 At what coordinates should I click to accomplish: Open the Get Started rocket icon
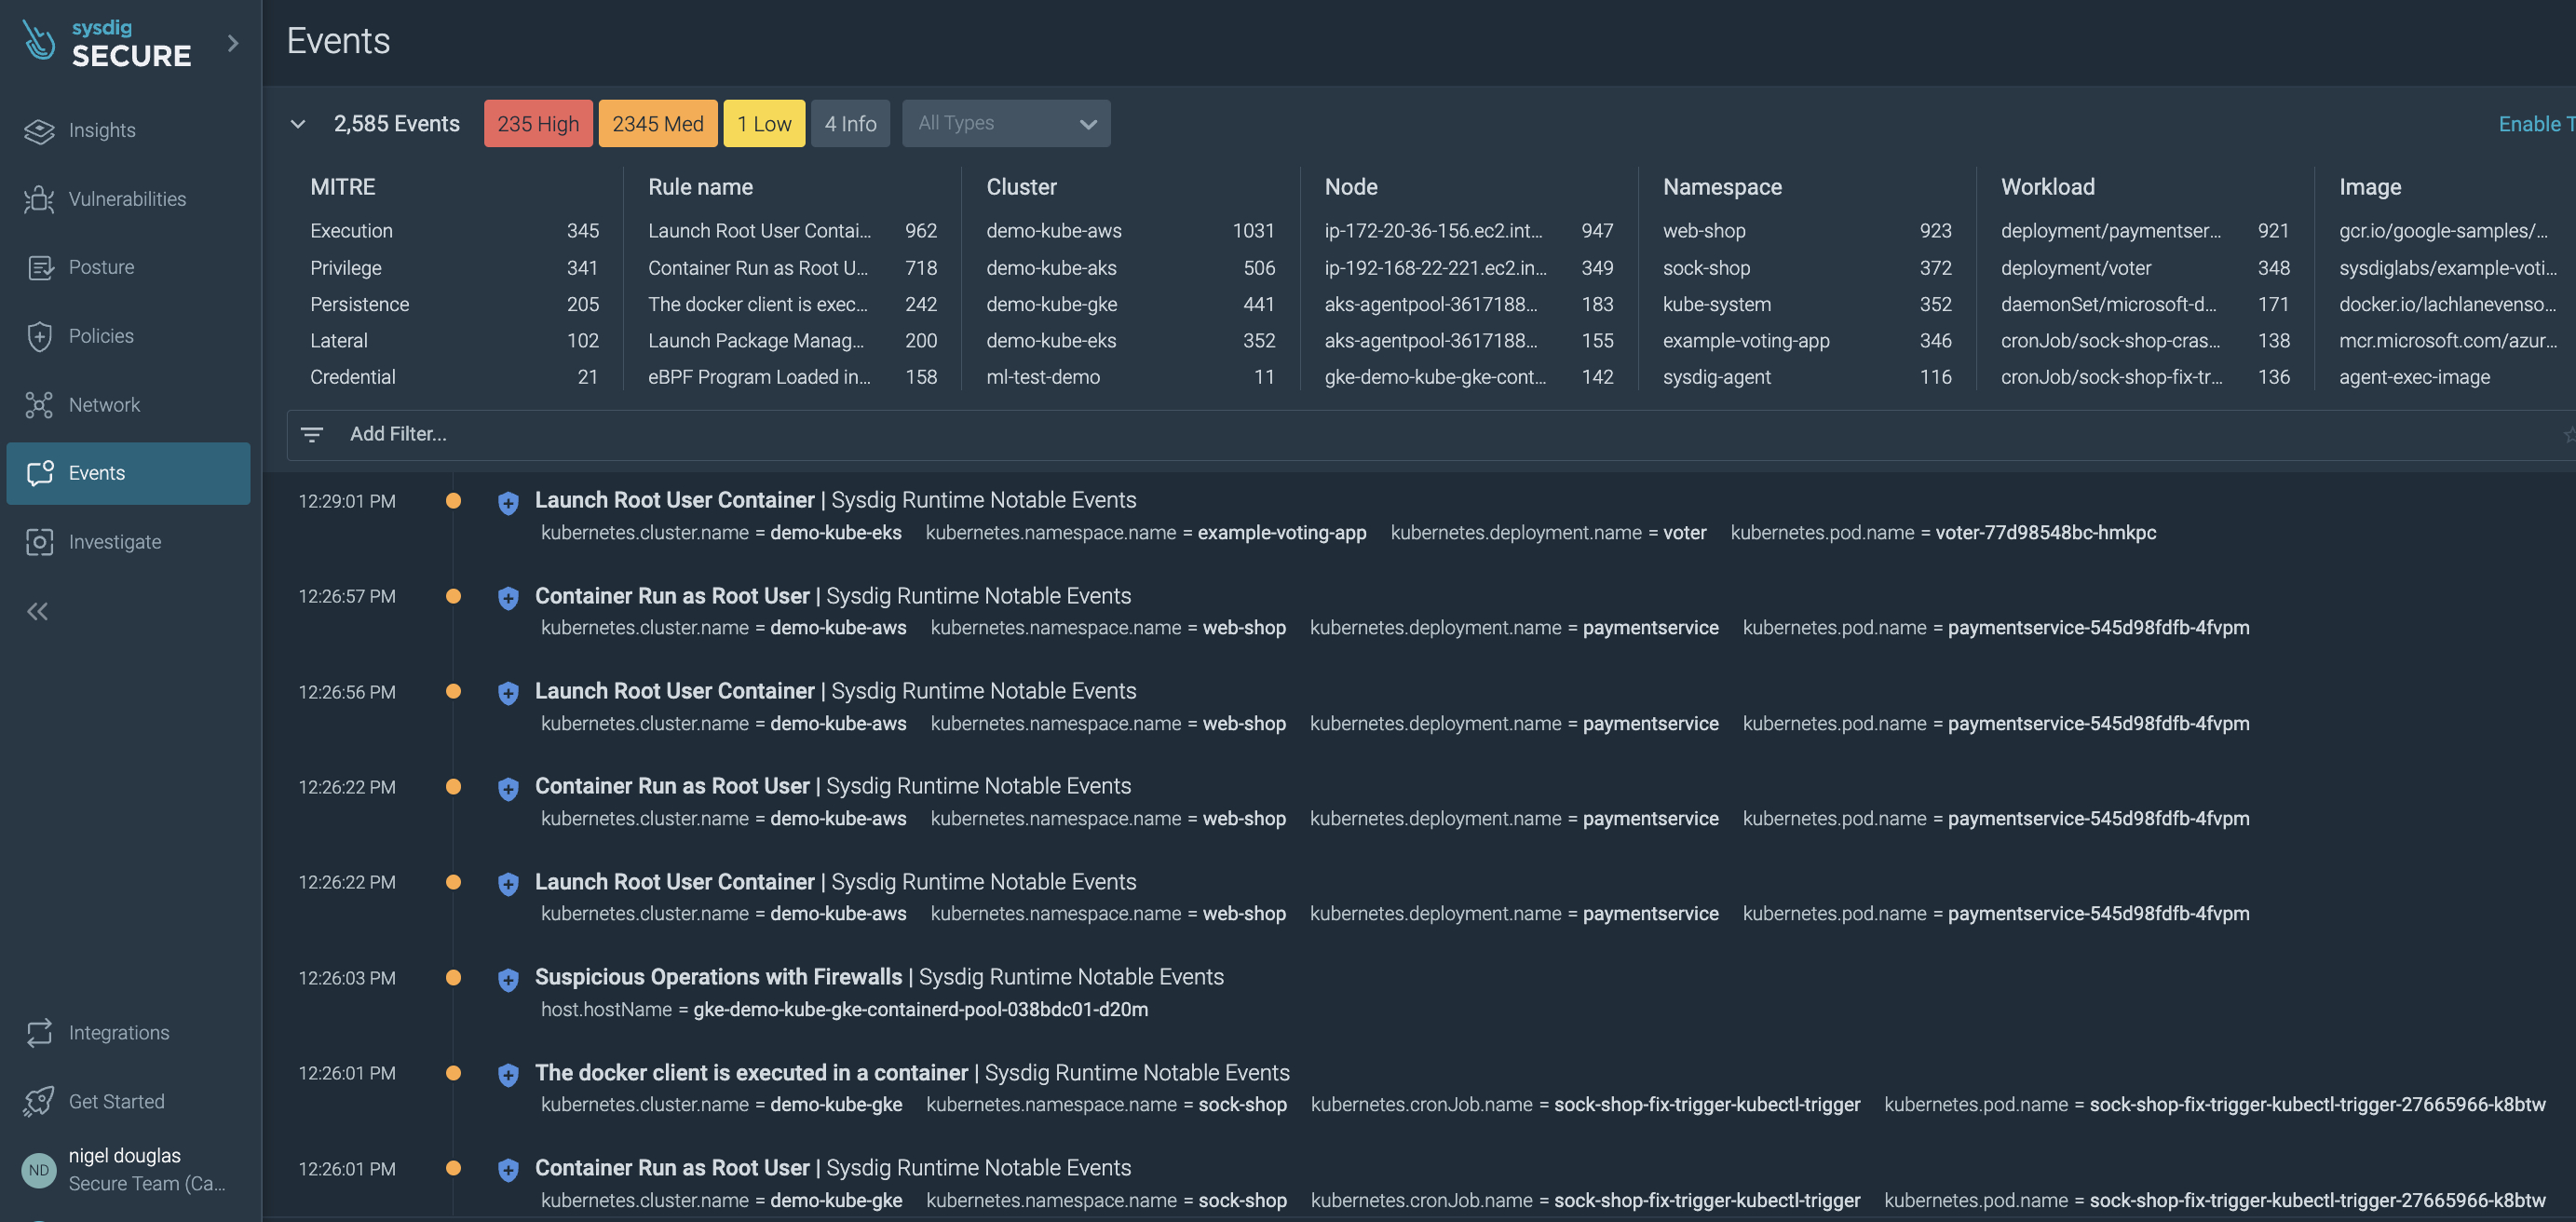pos(39,1101)
